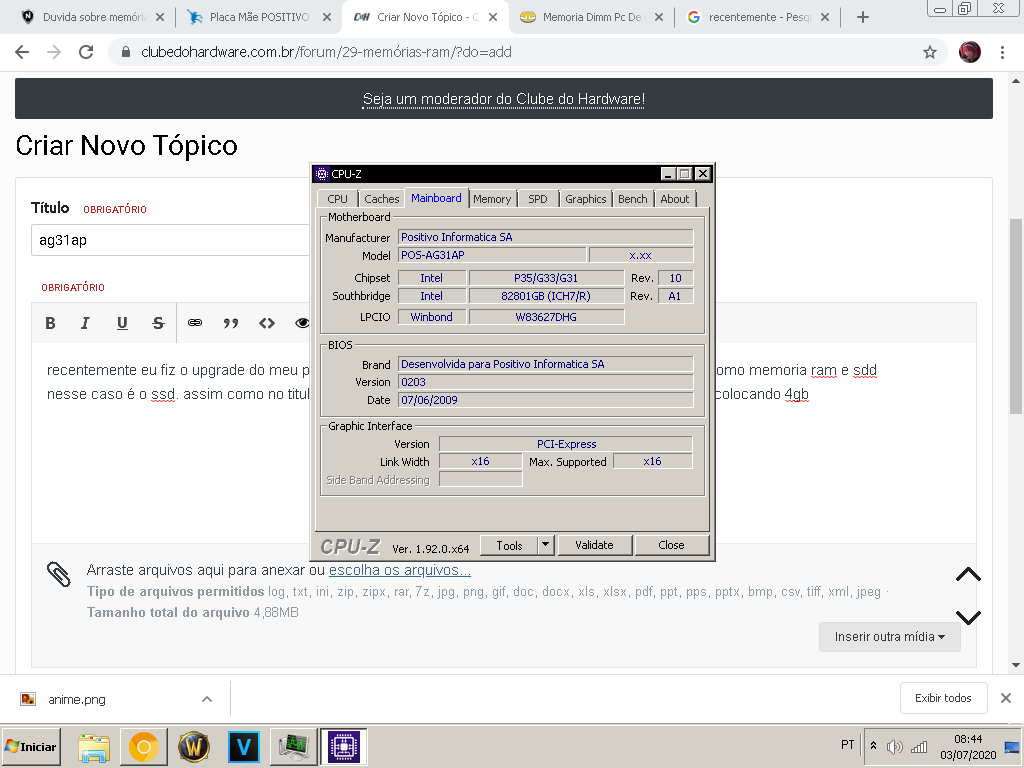Select the CPU-Z taskbar icon
1024x768 pixels.
pyautogui.click(x=344, y=747)
